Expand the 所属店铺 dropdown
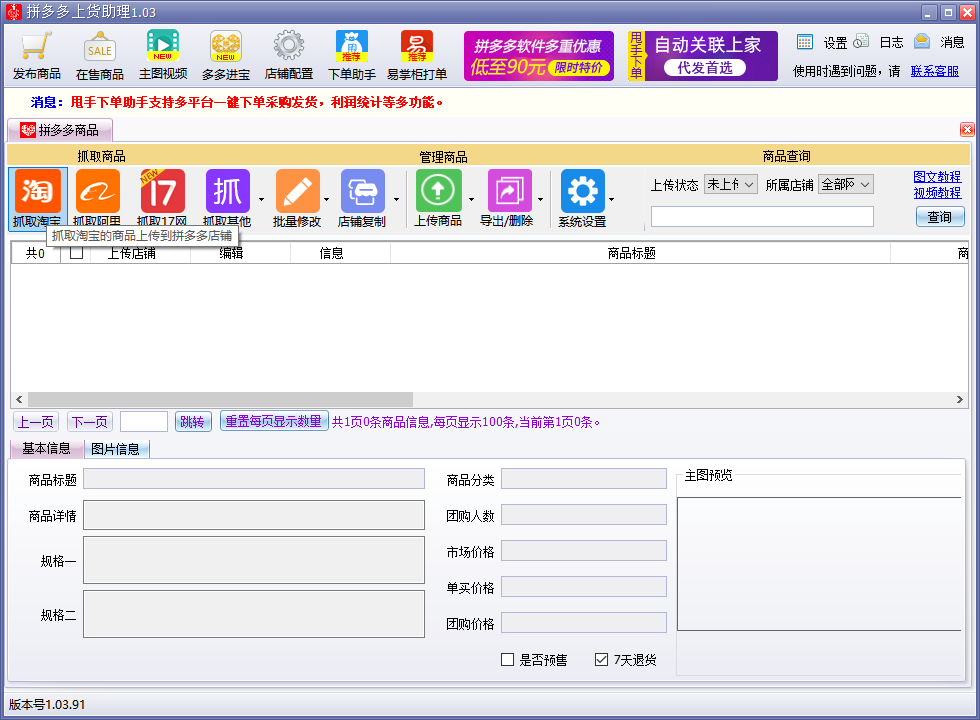This screenshot has width=980, height=720. (846, 184)
